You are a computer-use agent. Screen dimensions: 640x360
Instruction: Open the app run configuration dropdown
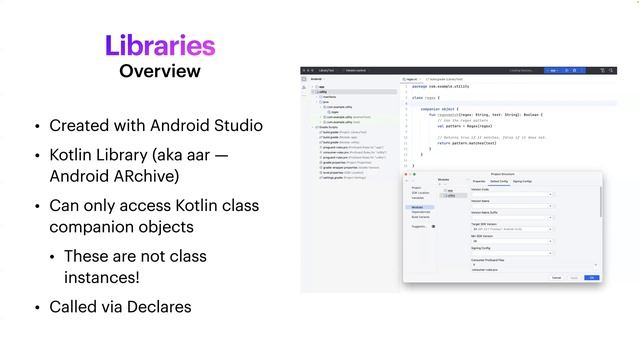pos(553,71)
